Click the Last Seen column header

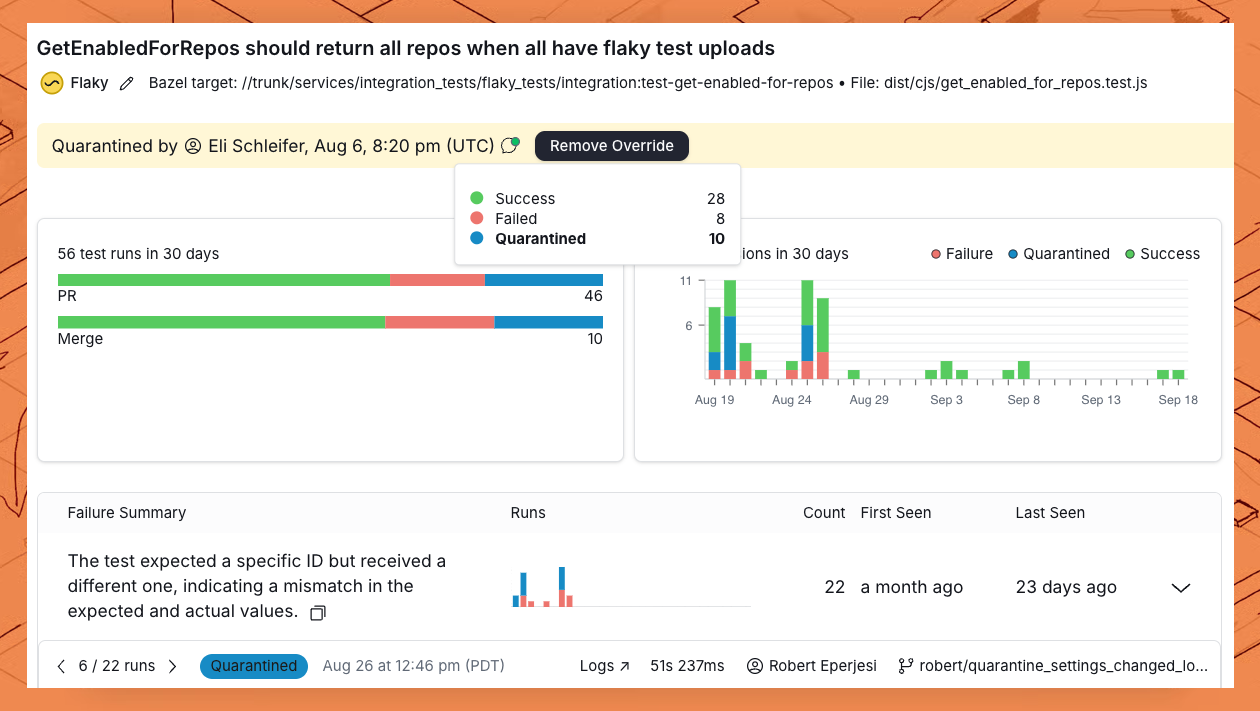point(1050,513)
